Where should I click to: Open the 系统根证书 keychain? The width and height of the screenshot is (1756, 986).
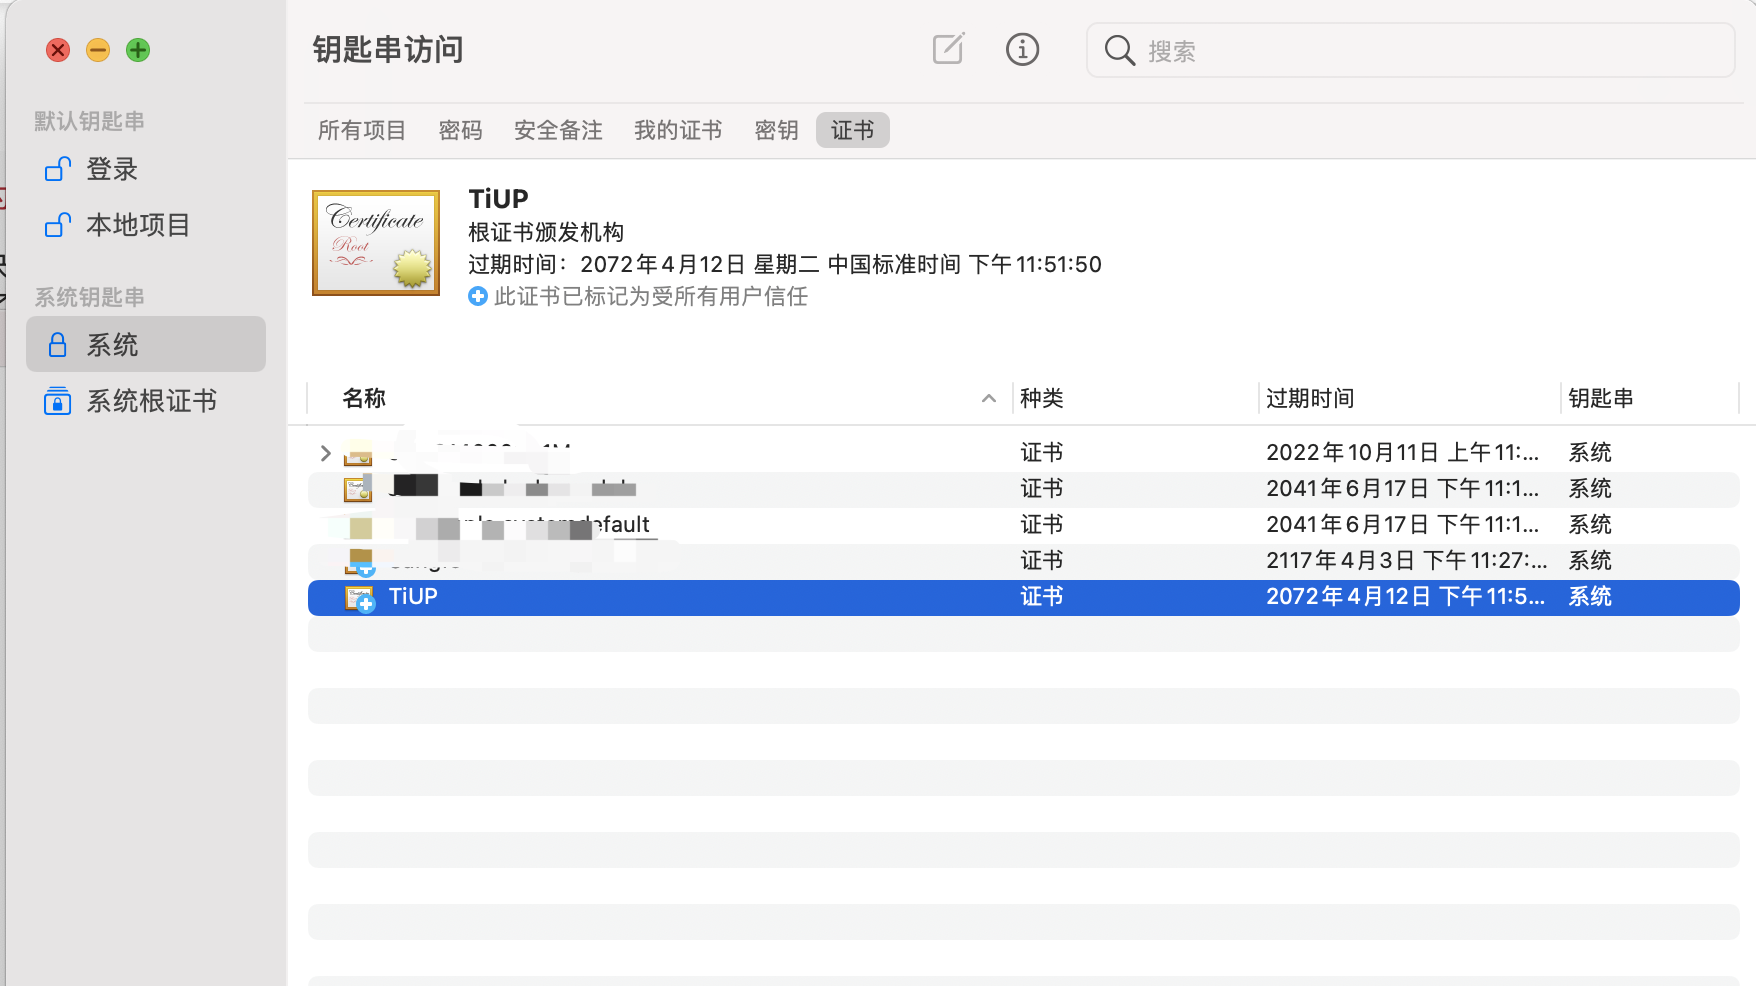[150, 401]
